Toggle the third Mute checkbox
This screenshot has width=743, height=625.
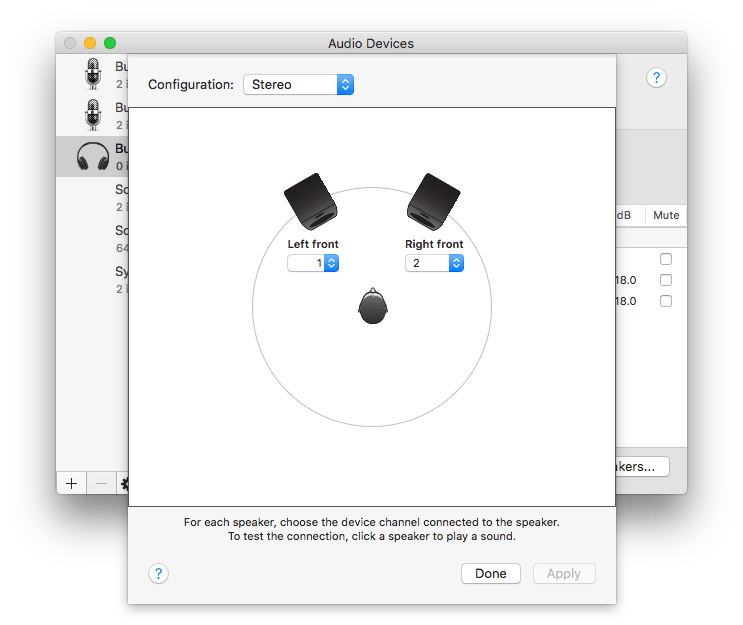666,301
